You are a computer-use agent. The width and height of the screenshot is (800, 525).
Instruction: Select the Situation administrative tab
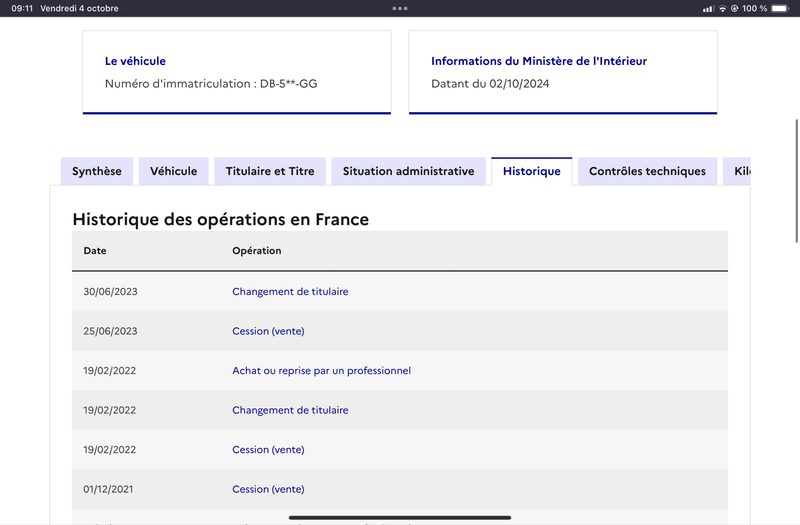[x=408, y=171]
